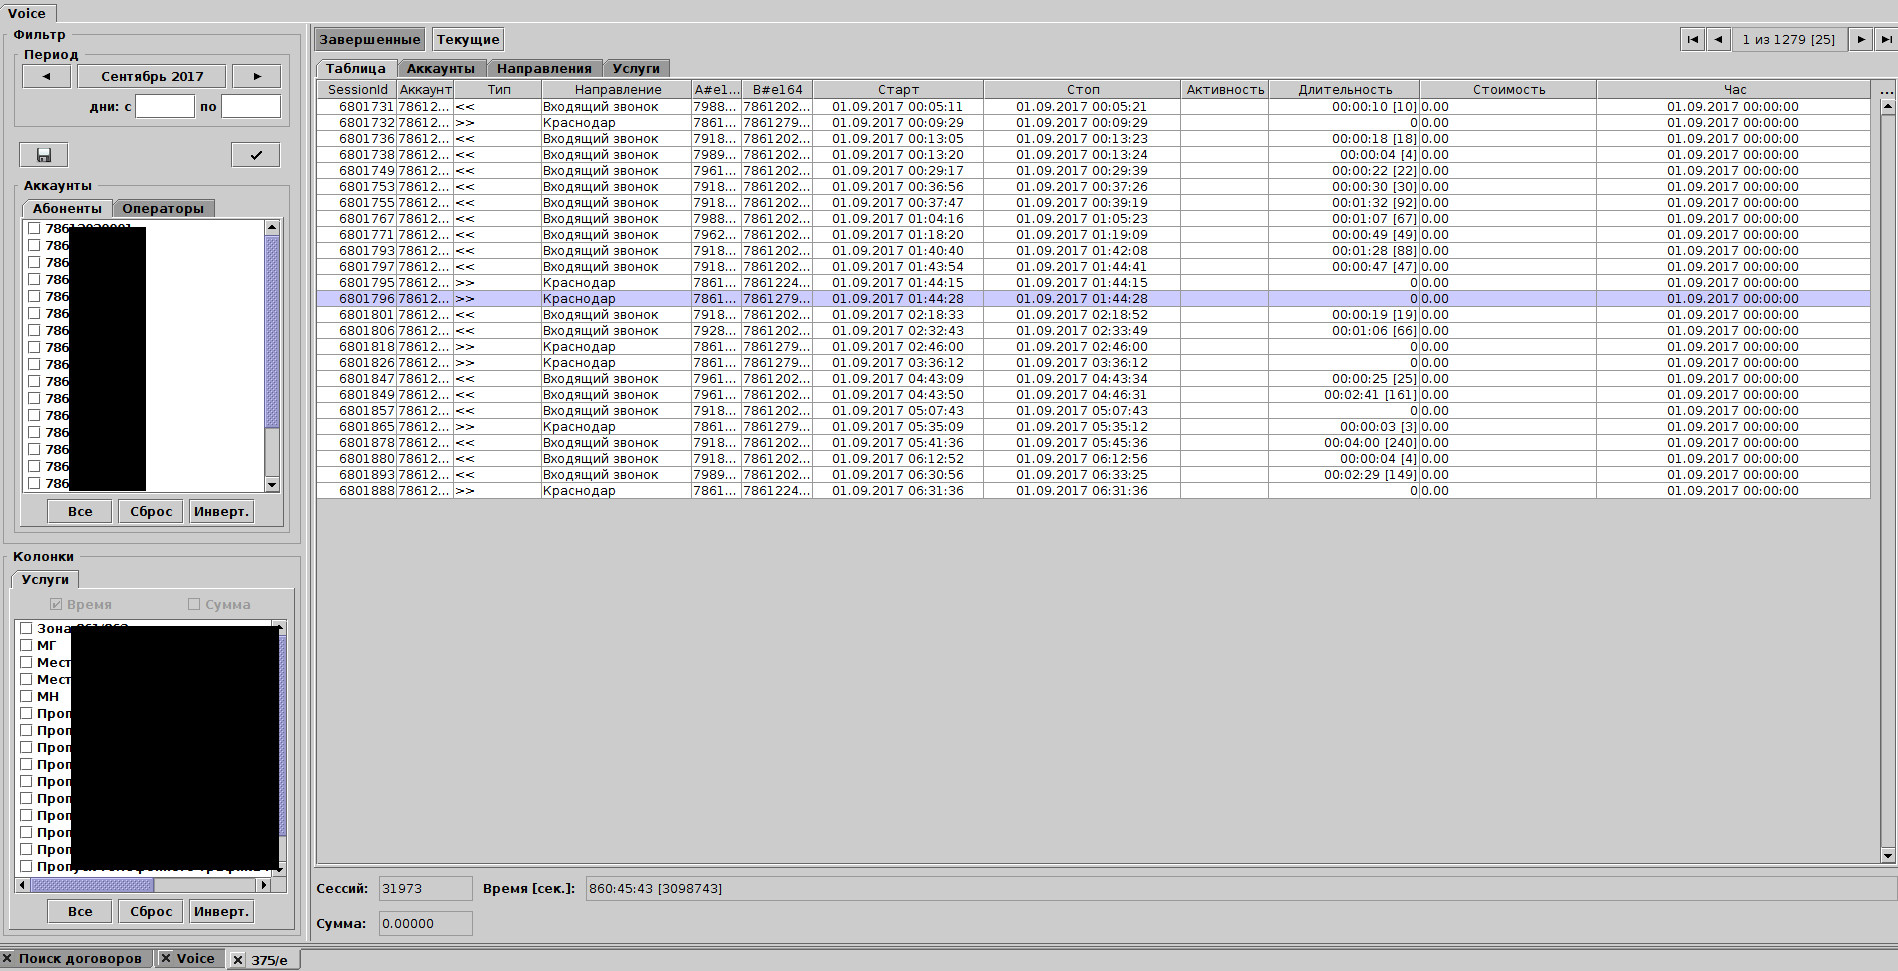1898x971 pixels.
Task: Open the next results page
Action: [x=1861, y=39]
